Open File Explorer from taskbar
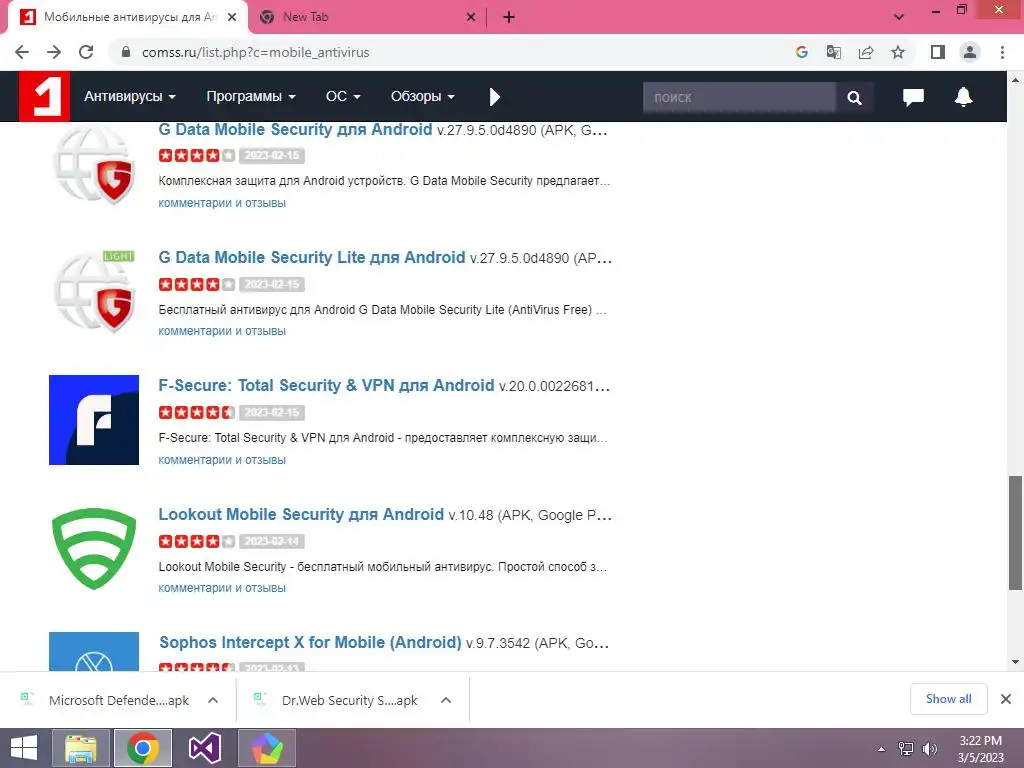 point(82,748)
